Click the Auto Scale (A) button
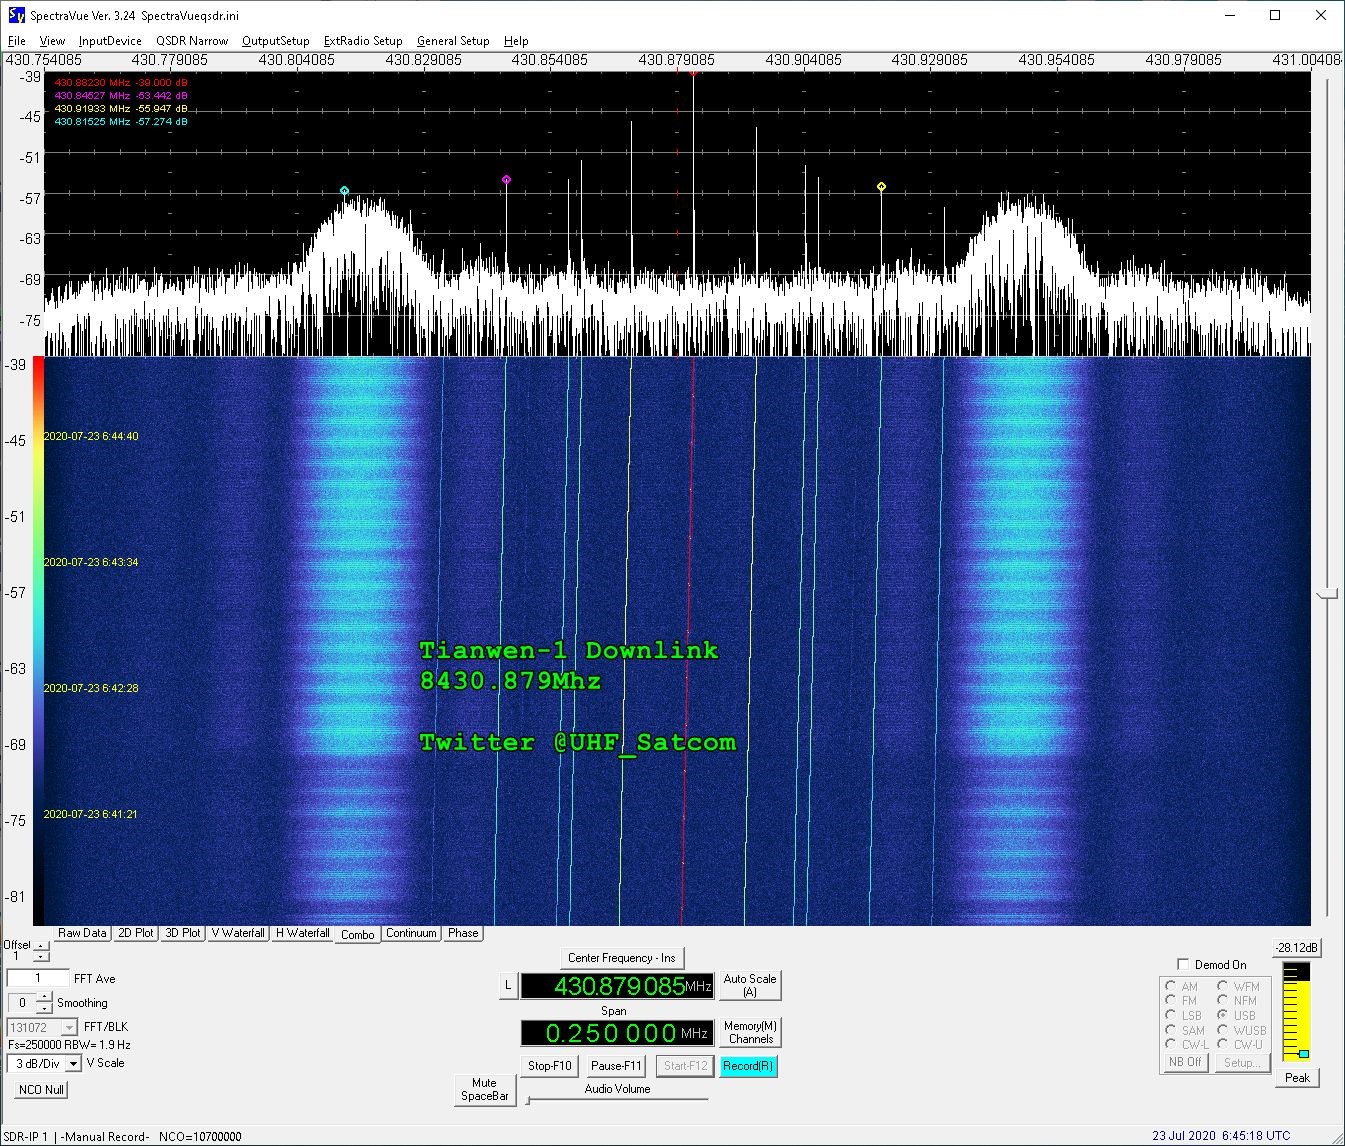1345x1146 pixels. click(x=750, y=985)
